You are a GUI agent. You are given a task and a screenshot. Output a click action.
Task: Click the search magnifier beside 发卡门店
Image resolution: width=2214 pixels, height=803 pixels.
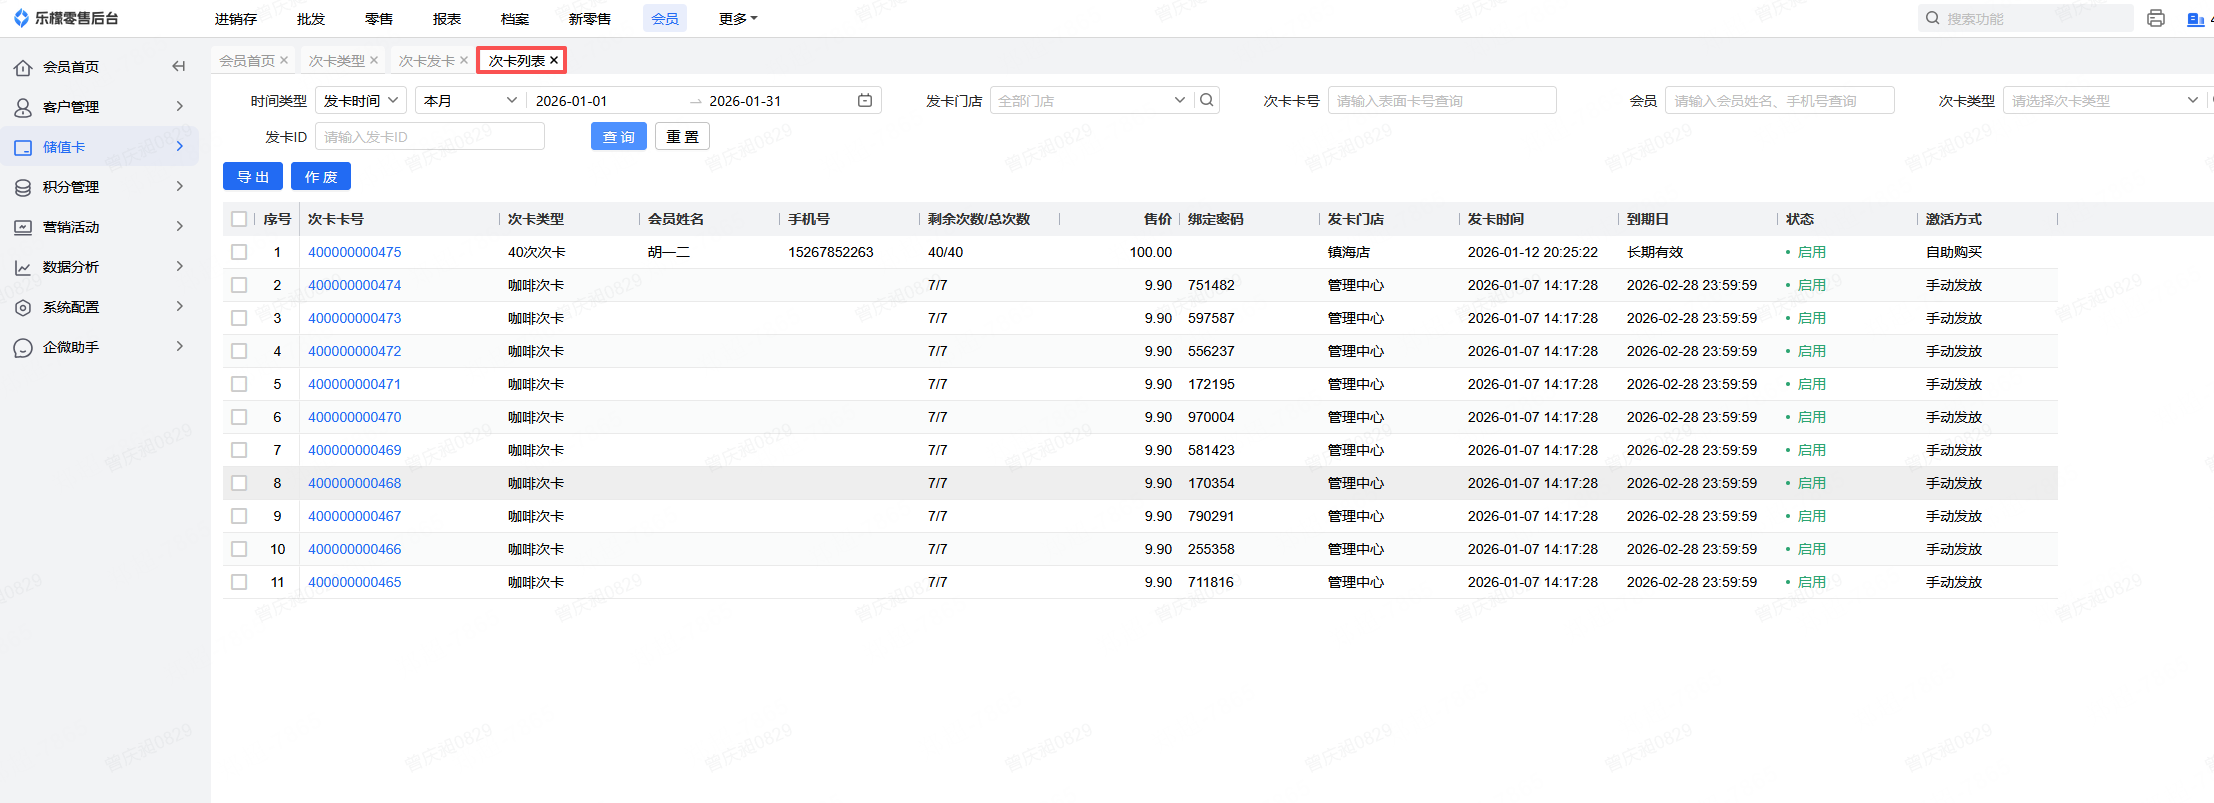(1207, 100)
